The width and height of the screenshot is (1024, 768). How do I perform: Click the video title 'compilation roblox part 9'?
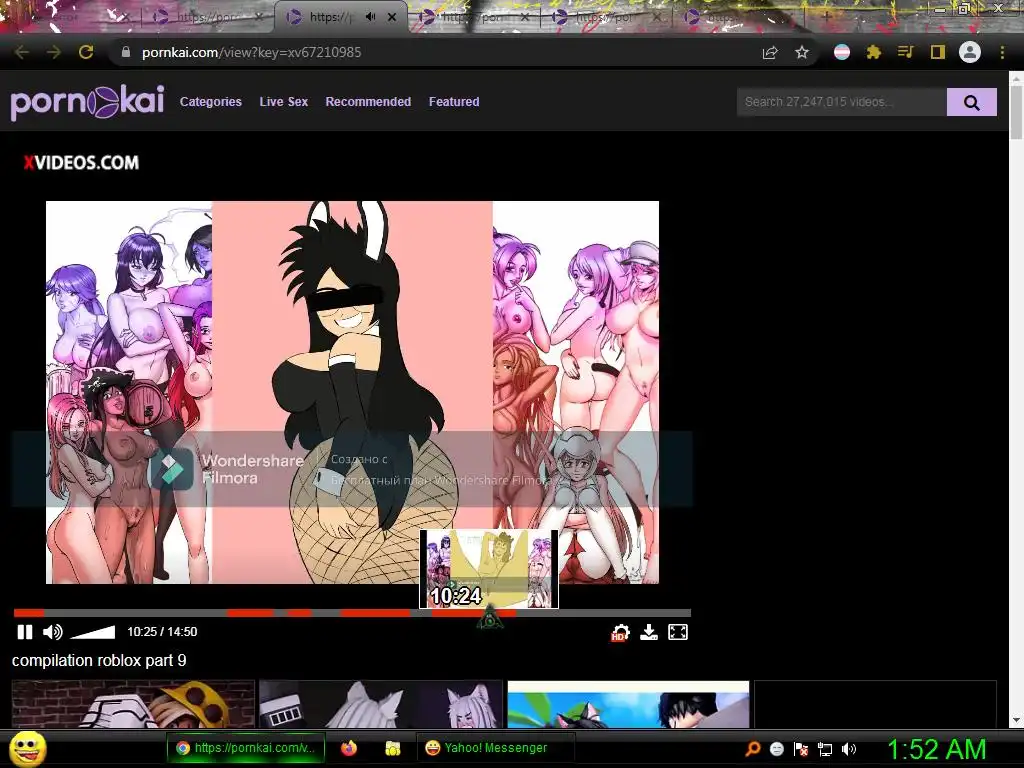[99, 660]
